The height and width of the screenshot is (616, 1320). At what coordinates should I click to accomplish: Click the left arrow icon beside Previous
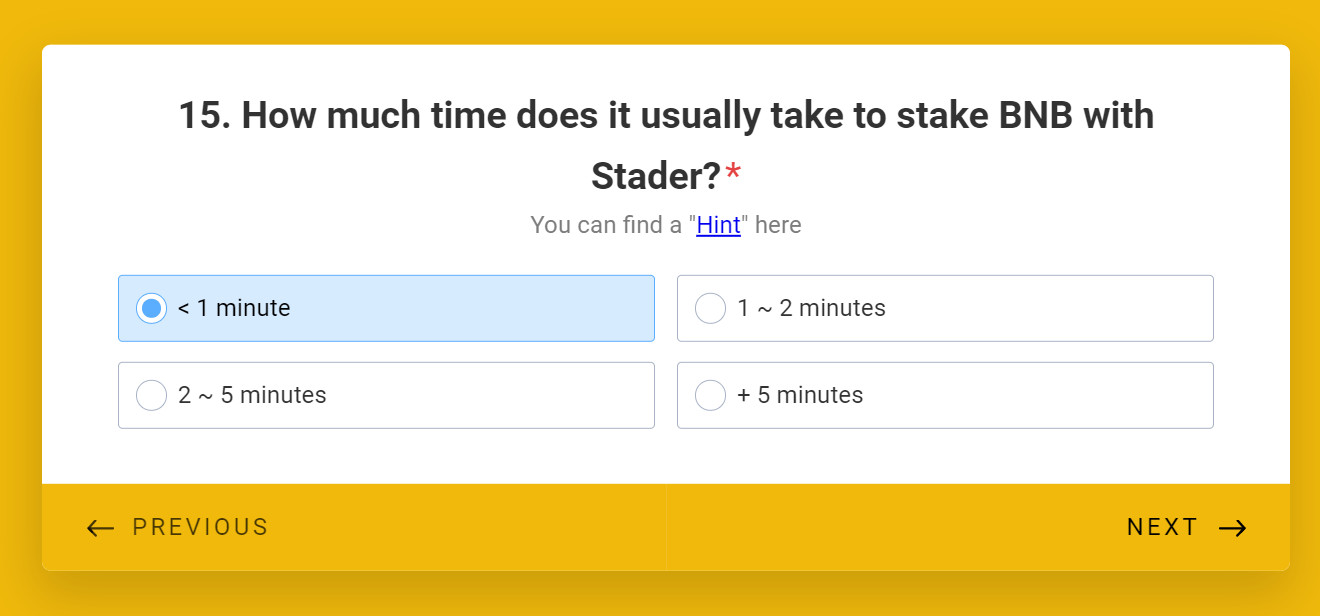(x=100, y=528)
